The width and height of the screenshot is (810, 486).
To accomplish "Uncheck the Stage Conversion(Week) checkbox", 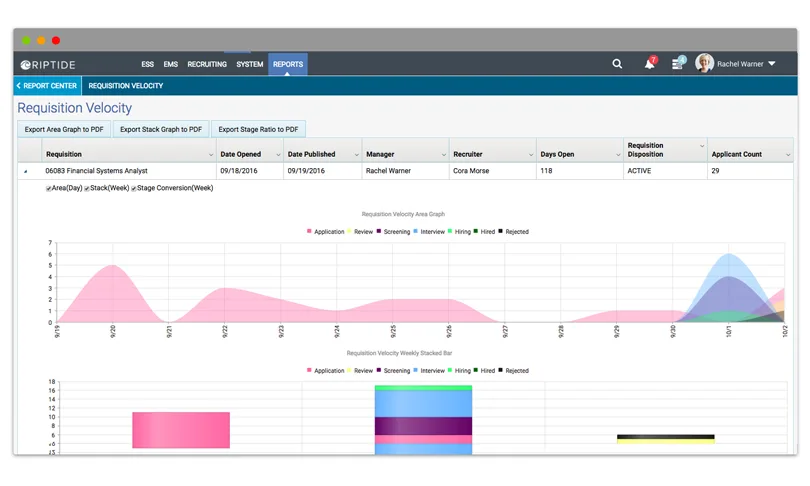I will tap(134, 189).
